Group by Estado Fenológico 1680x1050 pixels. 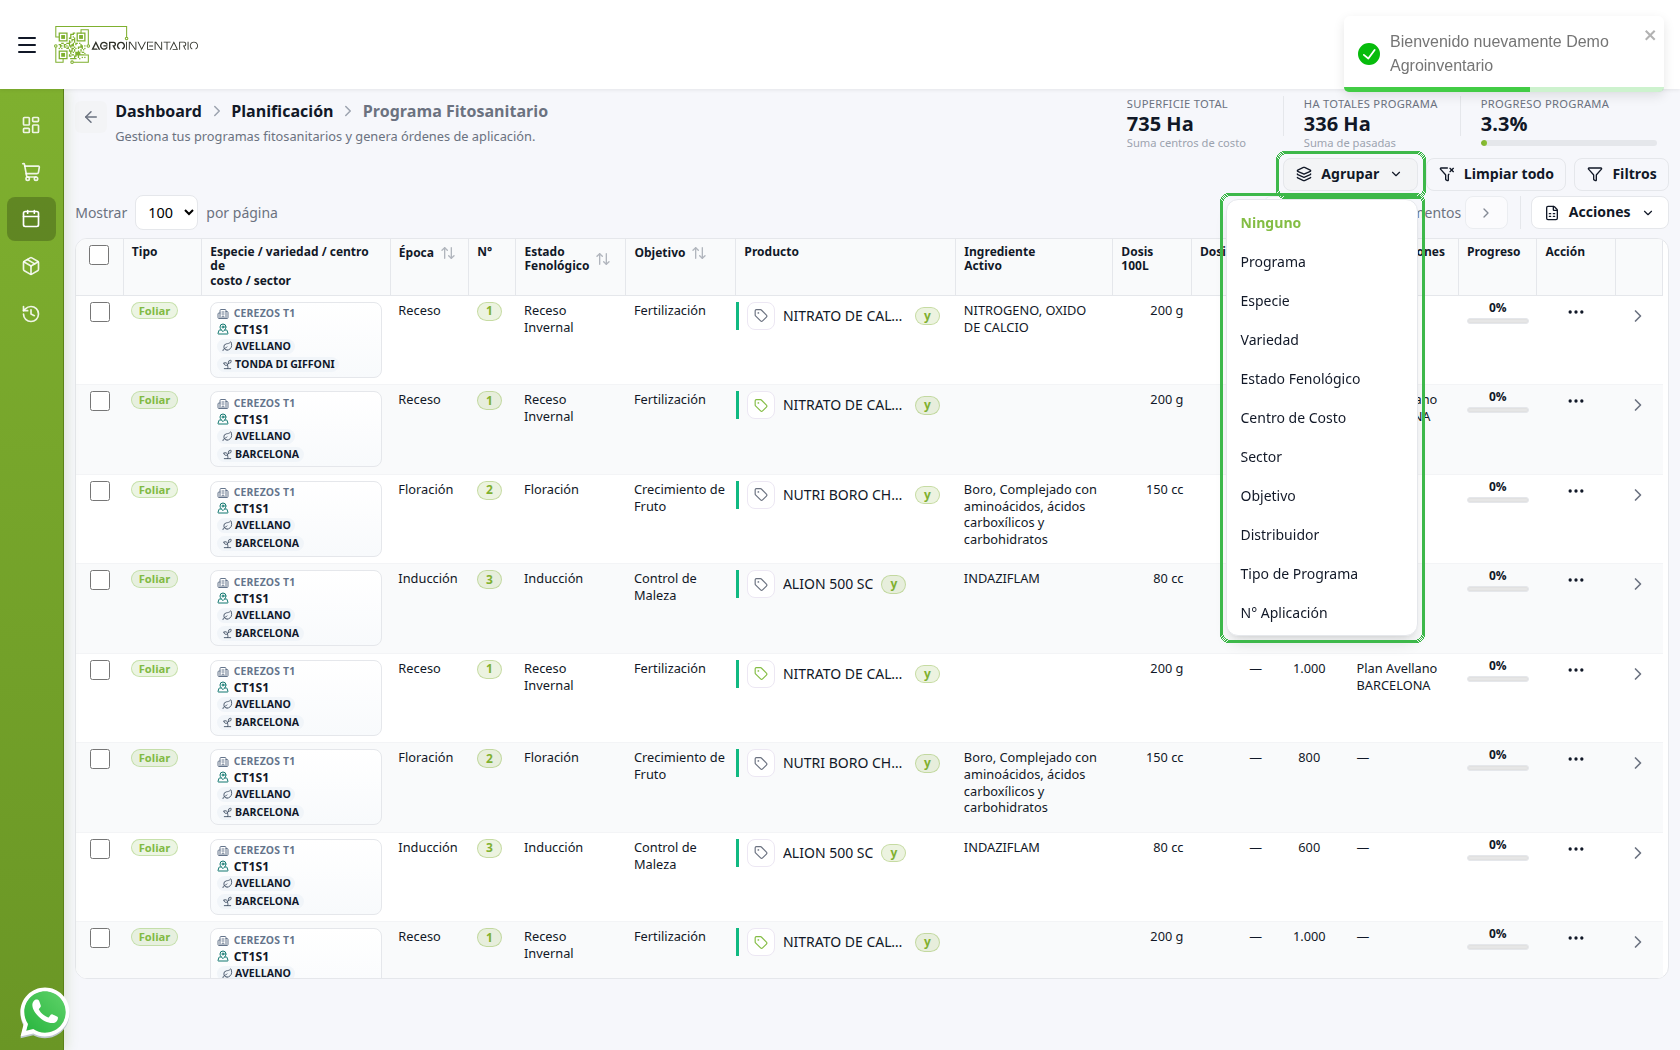click(1321, 379)
